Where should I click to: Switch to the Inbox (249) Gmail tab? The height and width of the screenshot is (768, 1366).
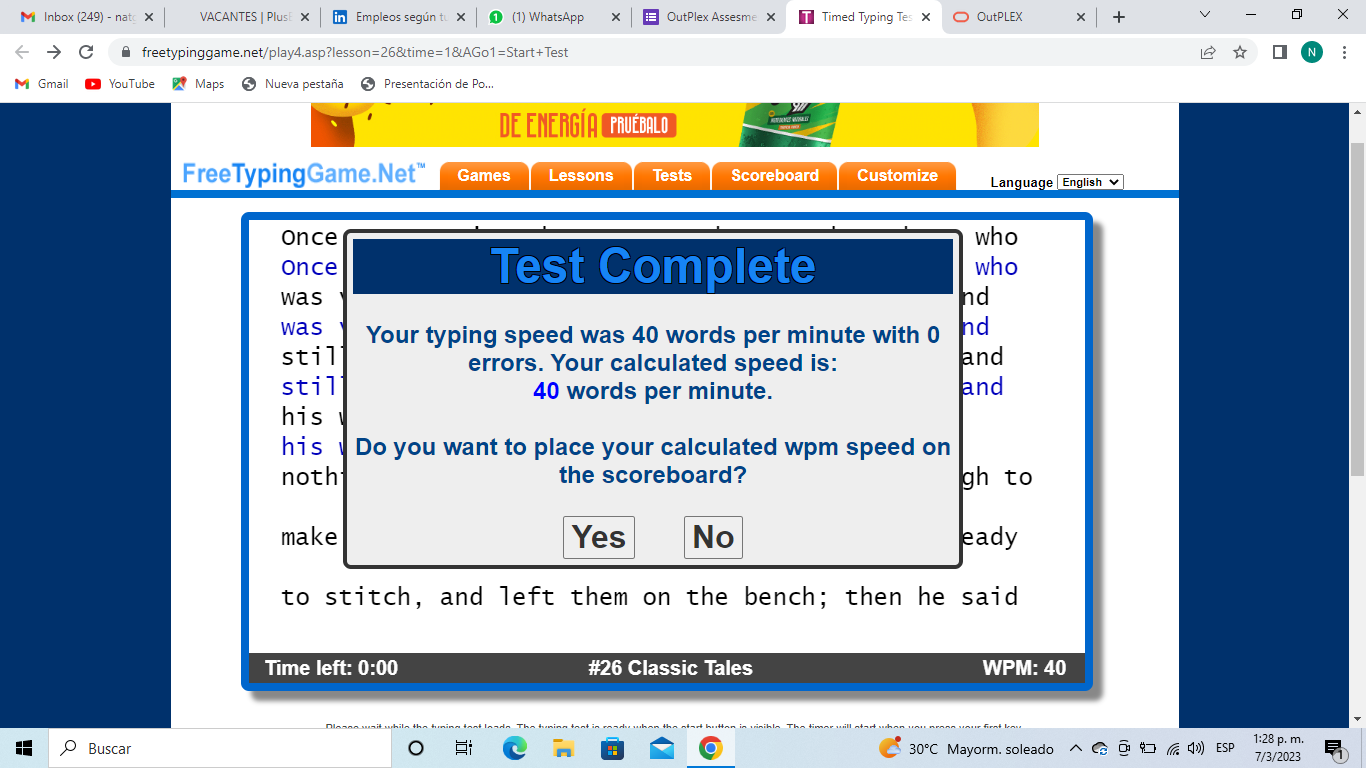pos(88,17)
